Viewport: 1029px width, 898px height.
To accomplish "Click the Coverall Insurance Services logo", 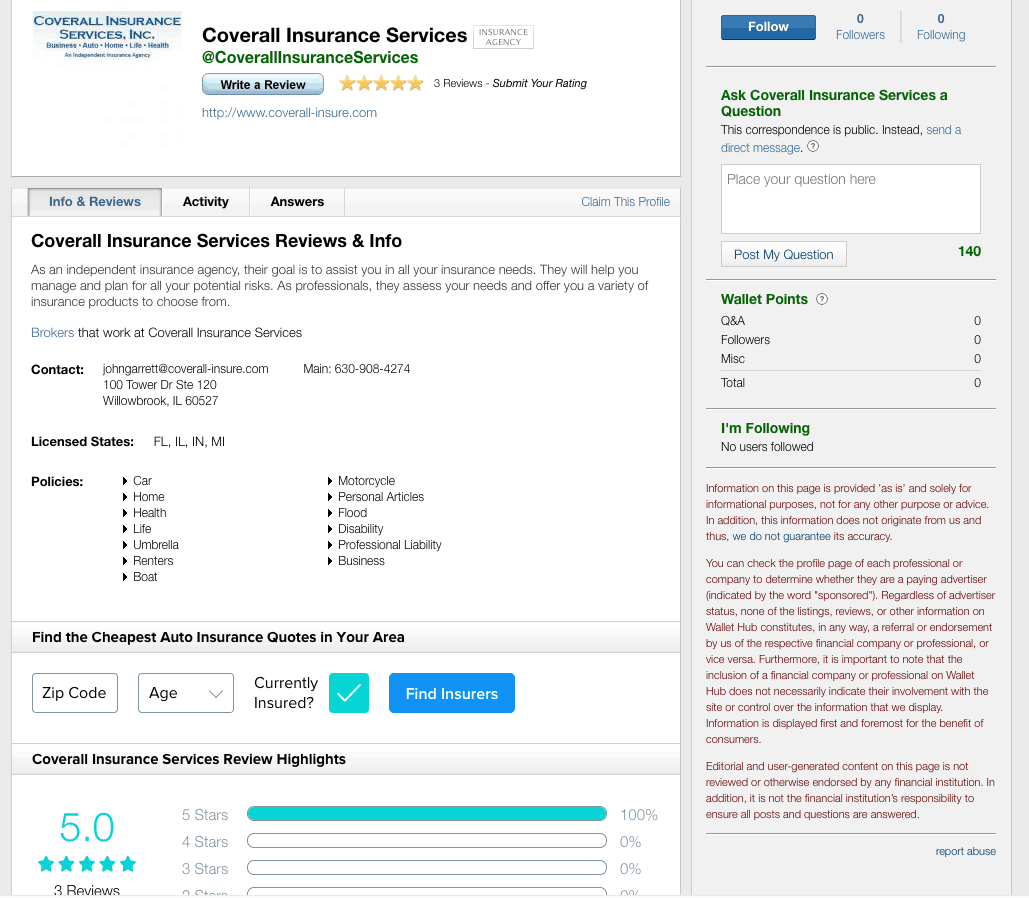I will [x=106, y=35].
